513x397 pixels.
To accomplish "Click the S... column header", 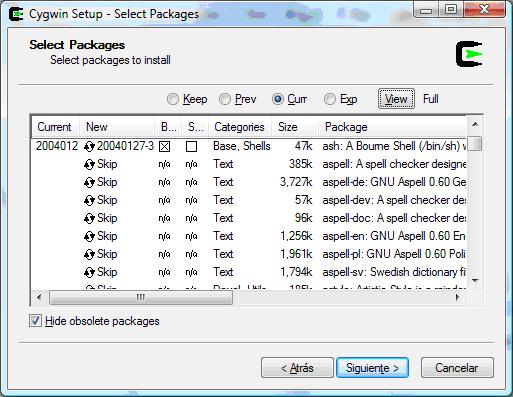I will click(195, 127).
